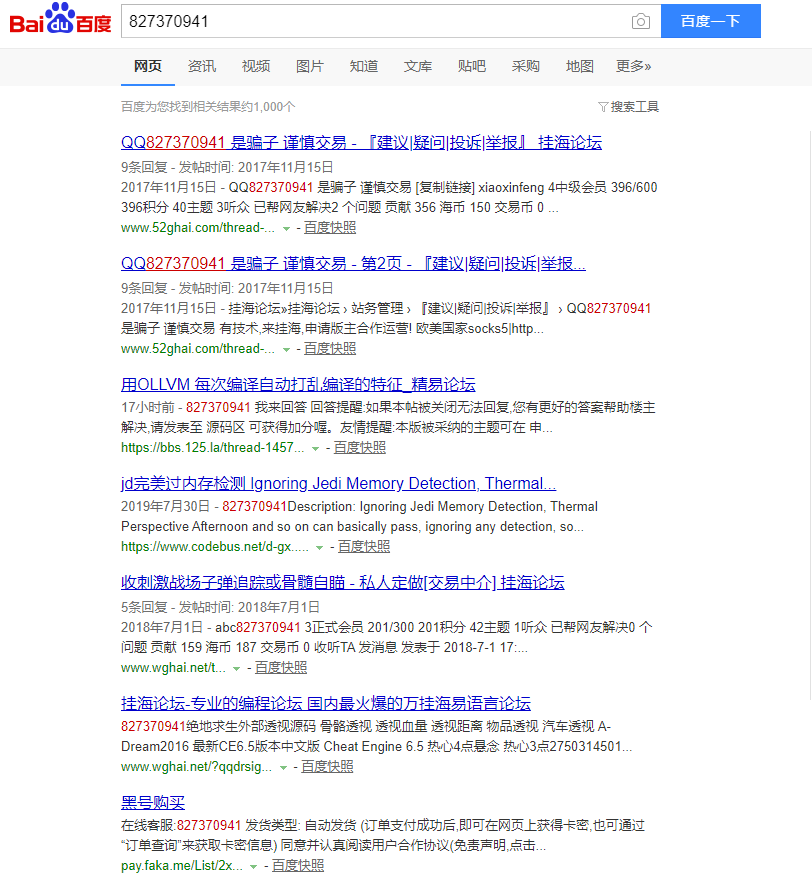This screenshot has width=812, height=881.
Task: Open 挂海论坛-专业的编程论坛 result
Action: (325, 704)
